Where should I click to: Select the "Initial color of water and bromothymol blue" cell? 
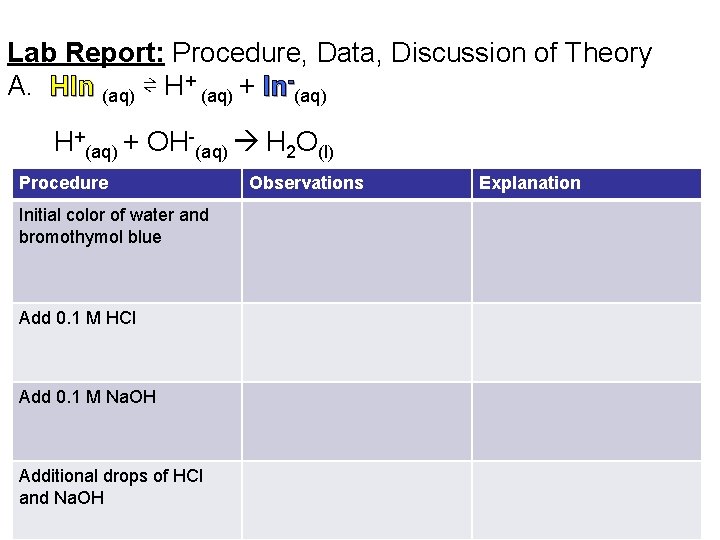tap(114, 226)
